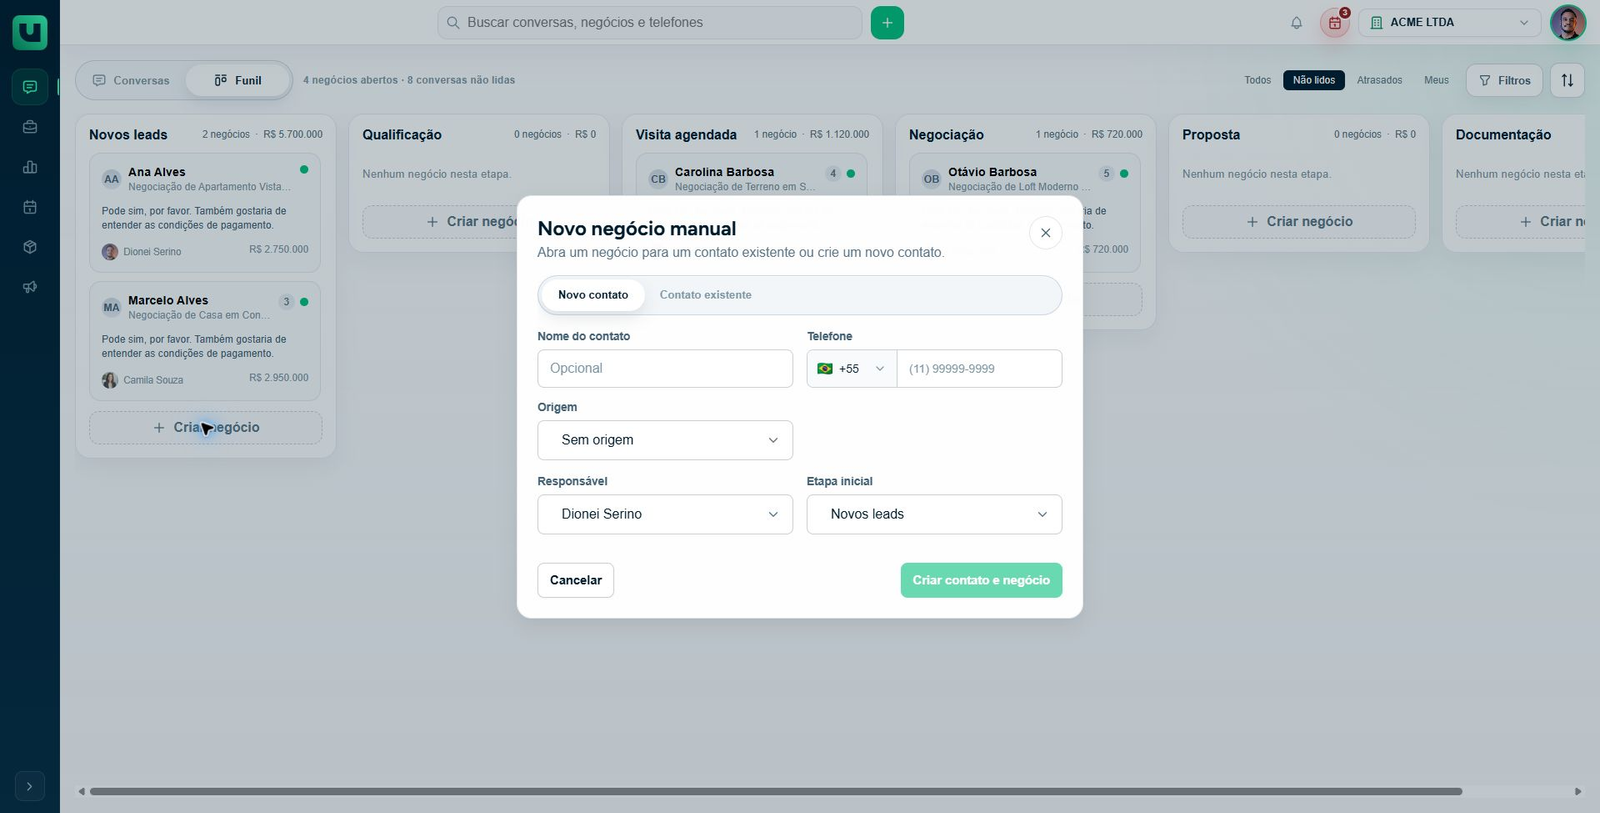
Task: Open the ACME LTDA company dropdown
Action: pos(1451,23)
